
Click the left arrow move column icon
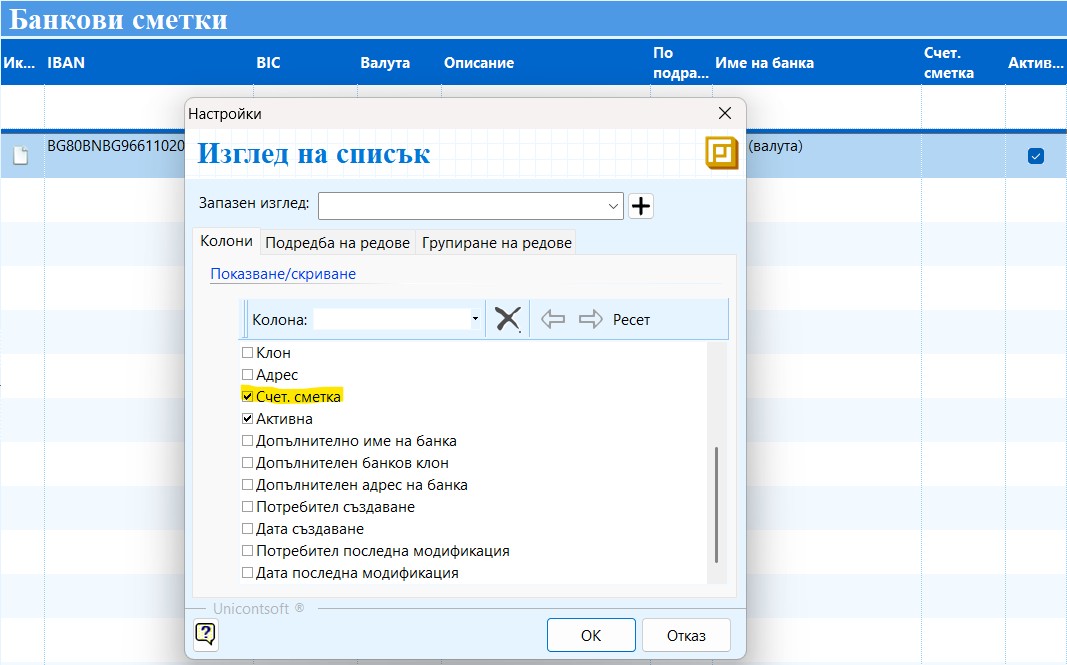click(553, 319)
